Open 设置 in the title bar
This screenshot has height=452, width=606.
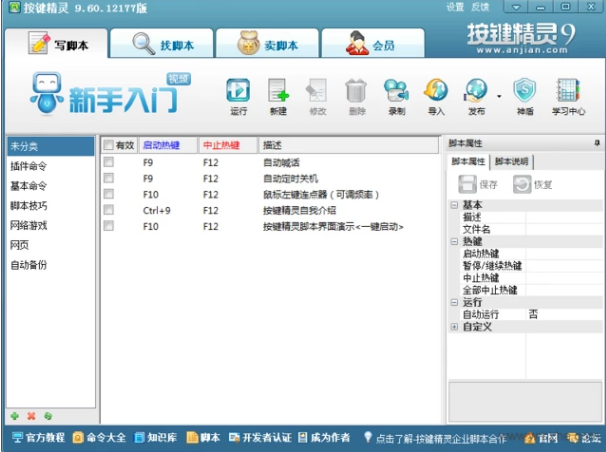click(x=454, y=7)
